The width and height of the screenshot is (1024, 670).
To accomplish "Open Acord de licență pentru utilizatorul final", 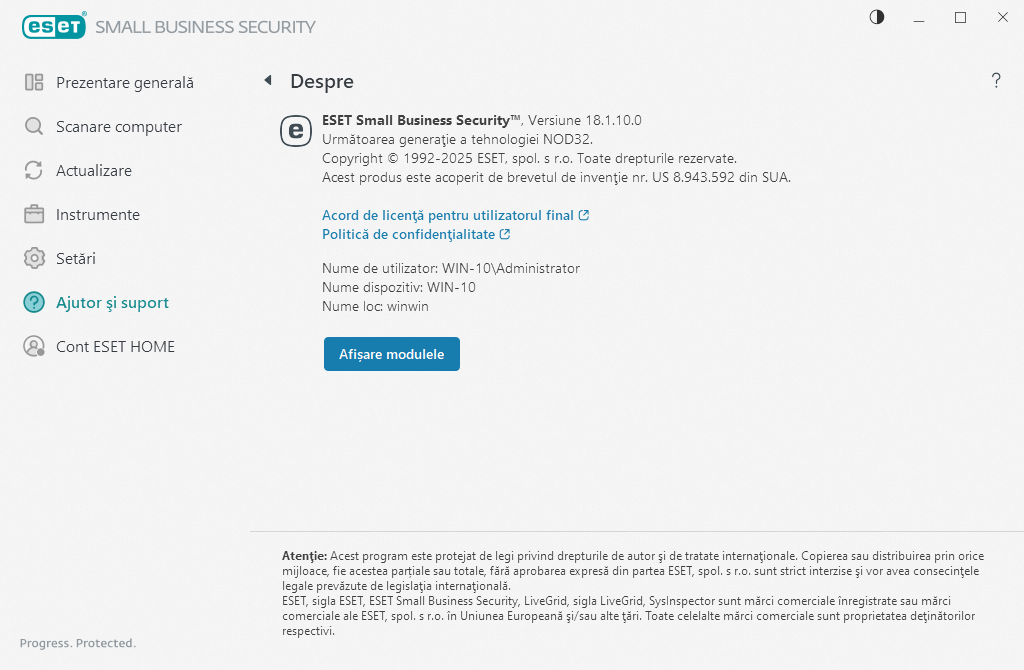I will pos(448,215).
